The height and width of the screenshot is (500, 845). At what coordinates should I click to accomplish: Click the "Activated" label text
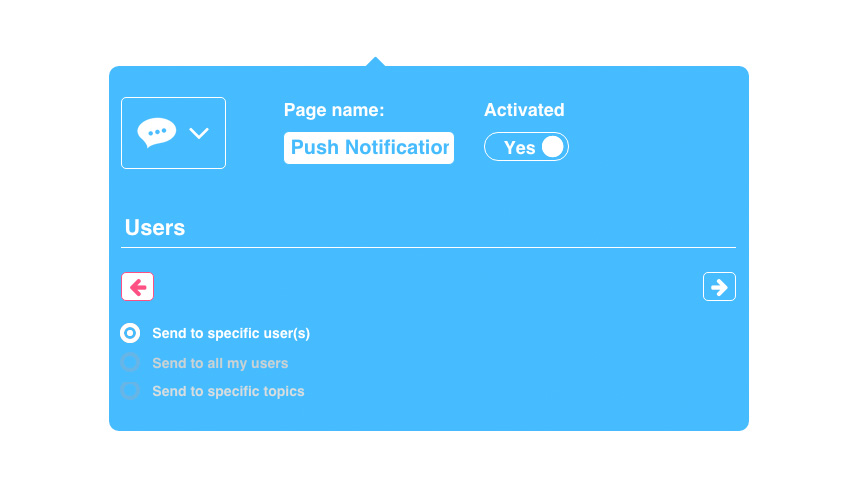tap(524, 110)
